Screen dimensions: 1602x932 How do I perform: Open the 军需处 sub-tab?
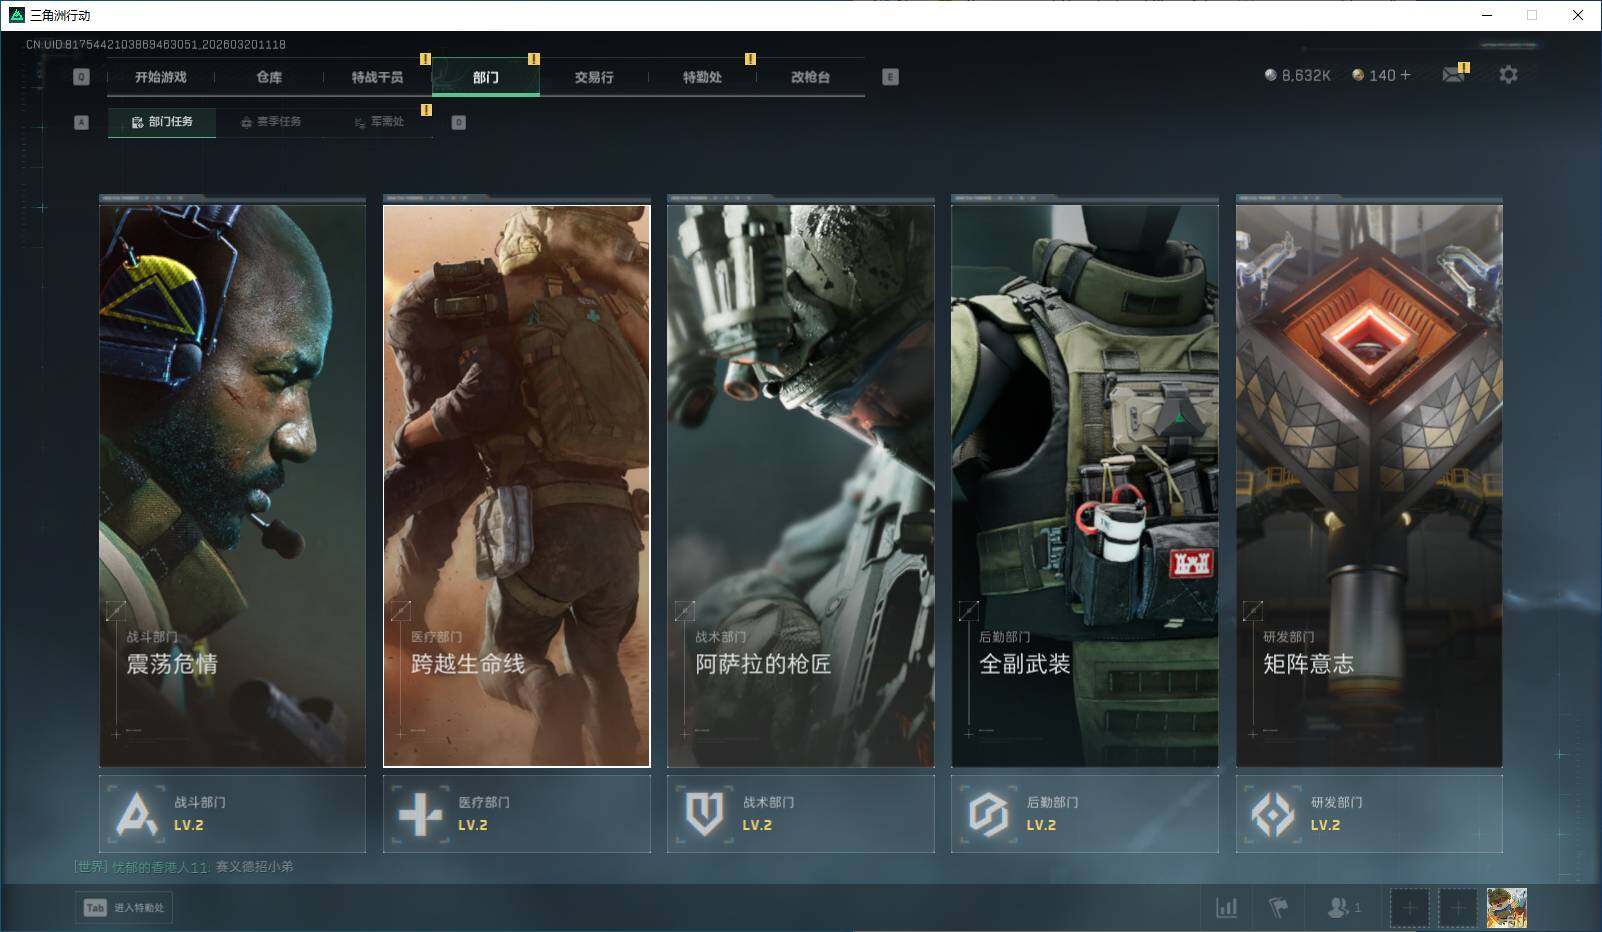[x=379, y=122]
